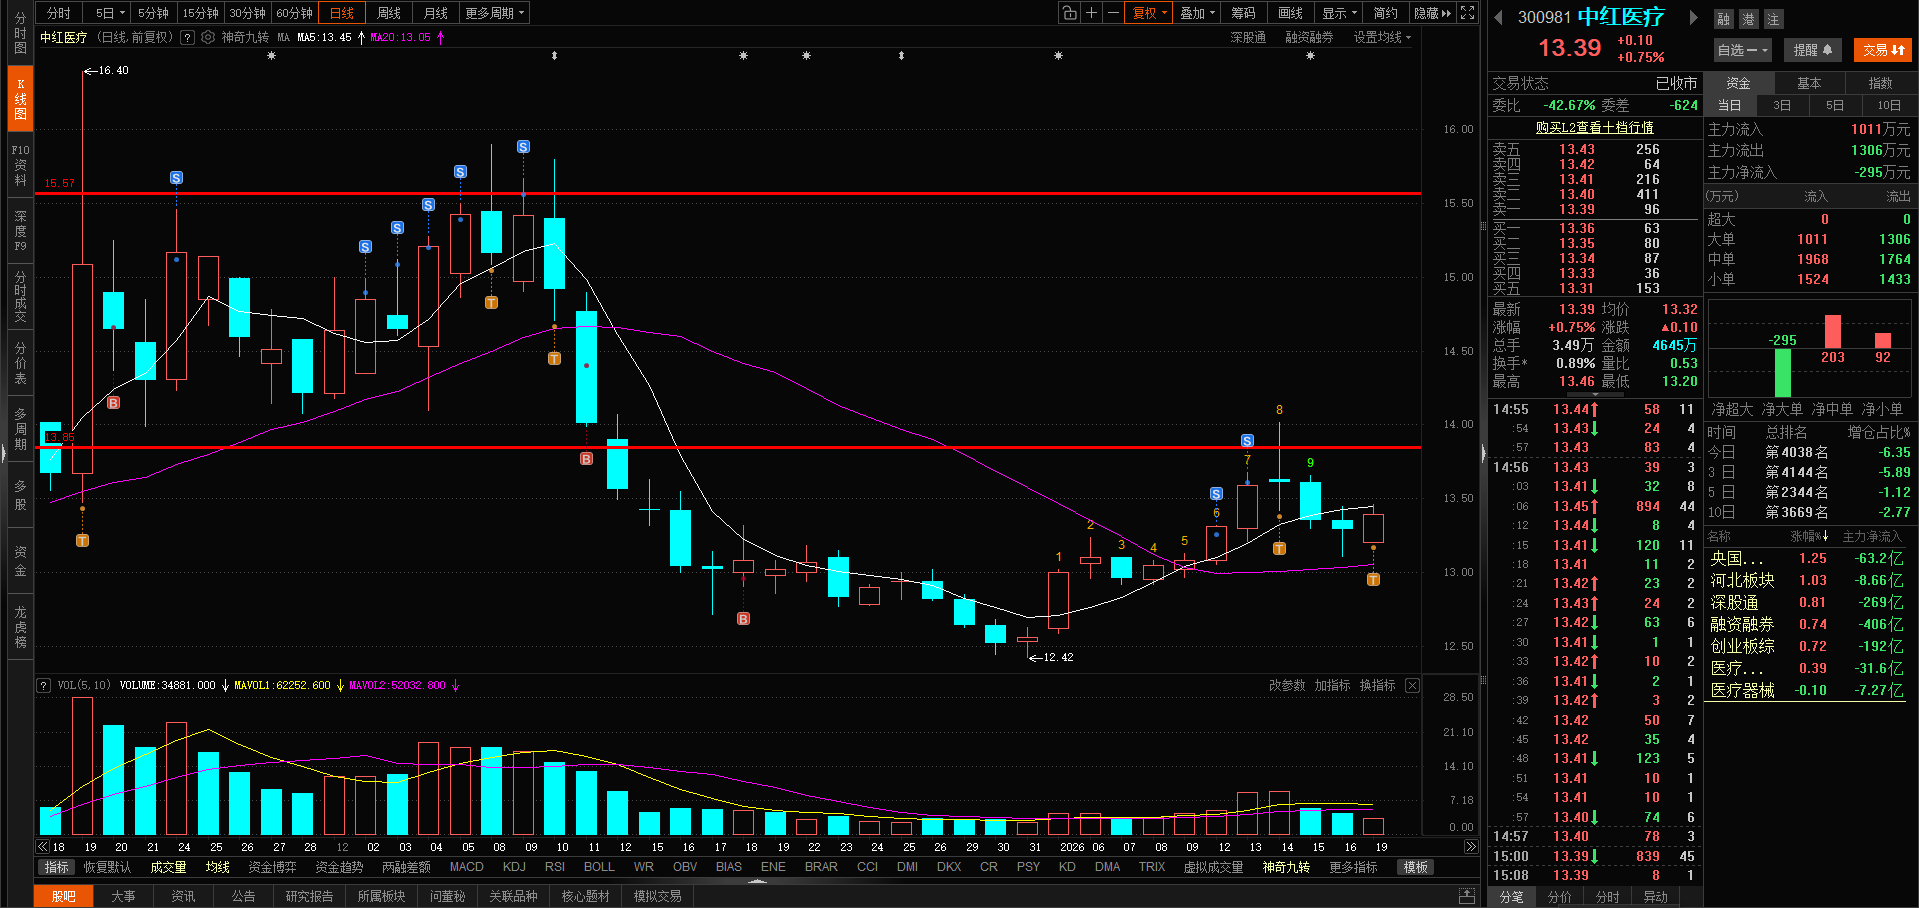The height and width of the screenshot is (908, 1919).
Task: Open 设置均线 dropdown
Action: point(1382,37)
